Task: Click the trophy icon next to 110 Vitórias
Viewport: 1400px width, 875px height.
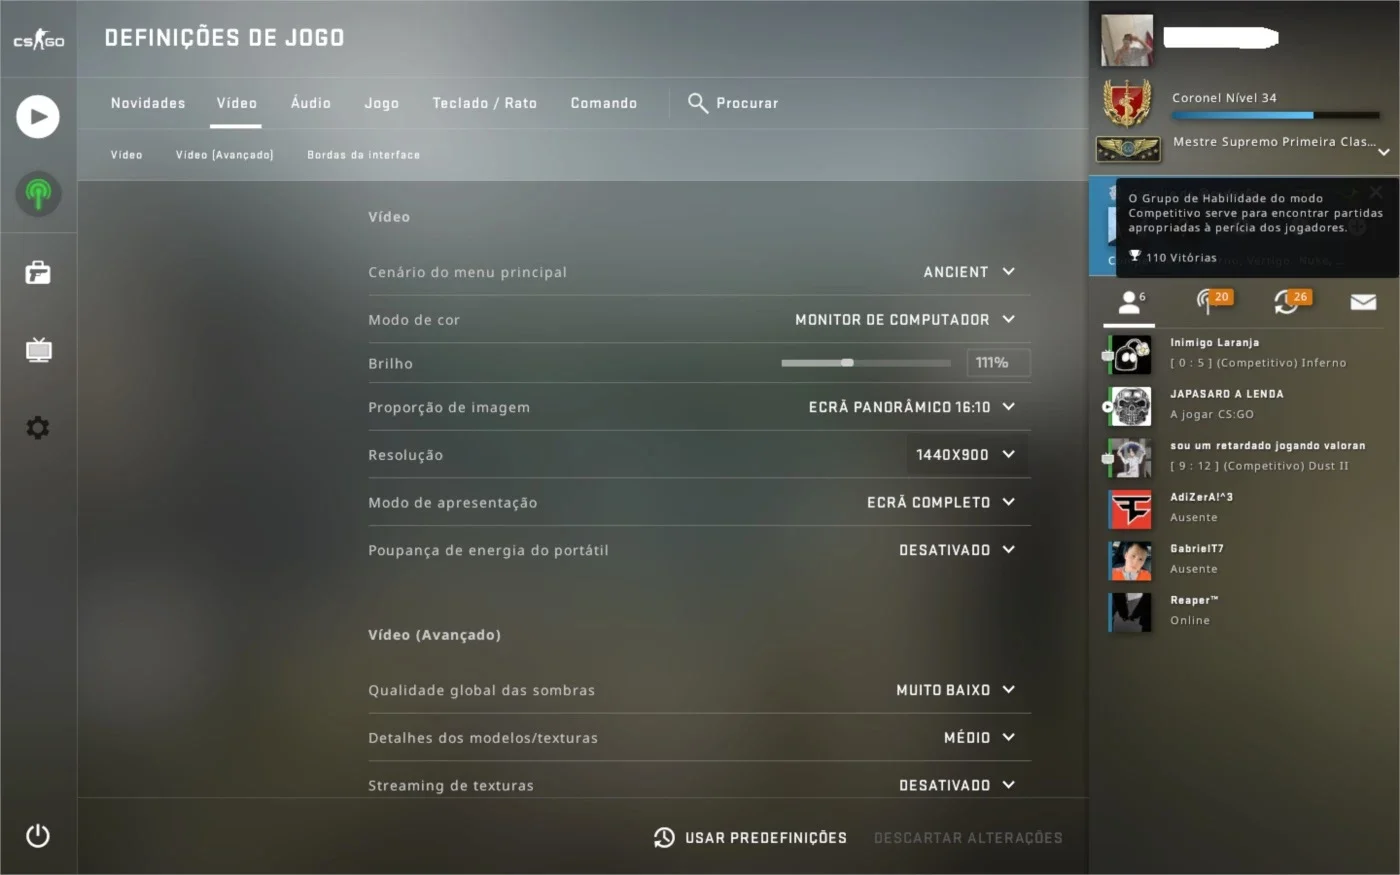Action: 1135,256
